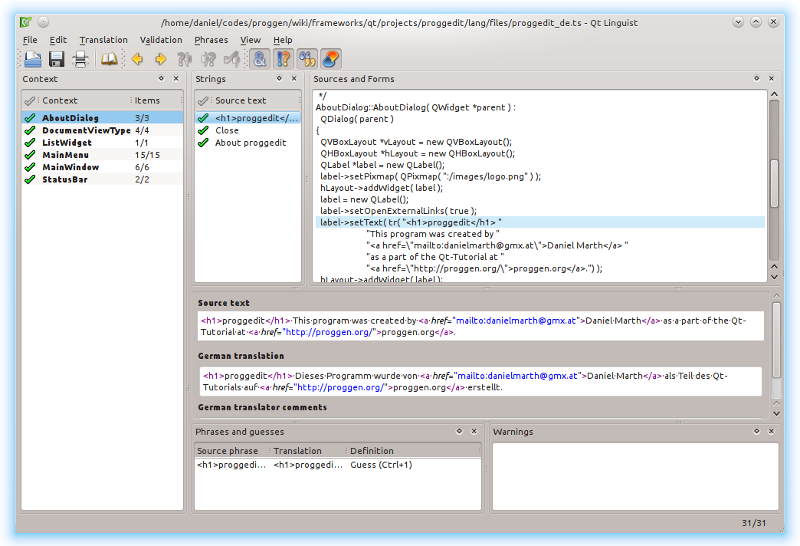Select the MainMenu context
Viewport: 800px width, 546px height.
pyautogui.click(x=65, y=155)
